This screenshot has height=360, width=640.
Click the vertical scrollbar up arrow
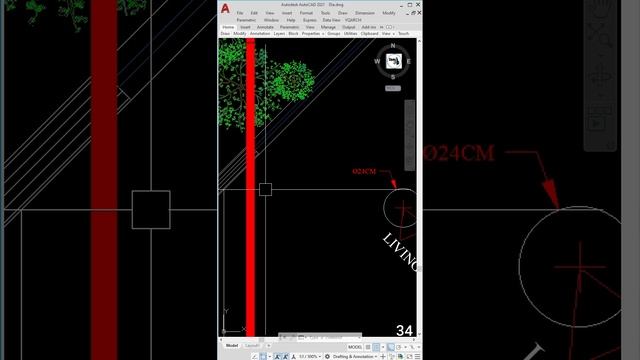[x=419, y=41]
